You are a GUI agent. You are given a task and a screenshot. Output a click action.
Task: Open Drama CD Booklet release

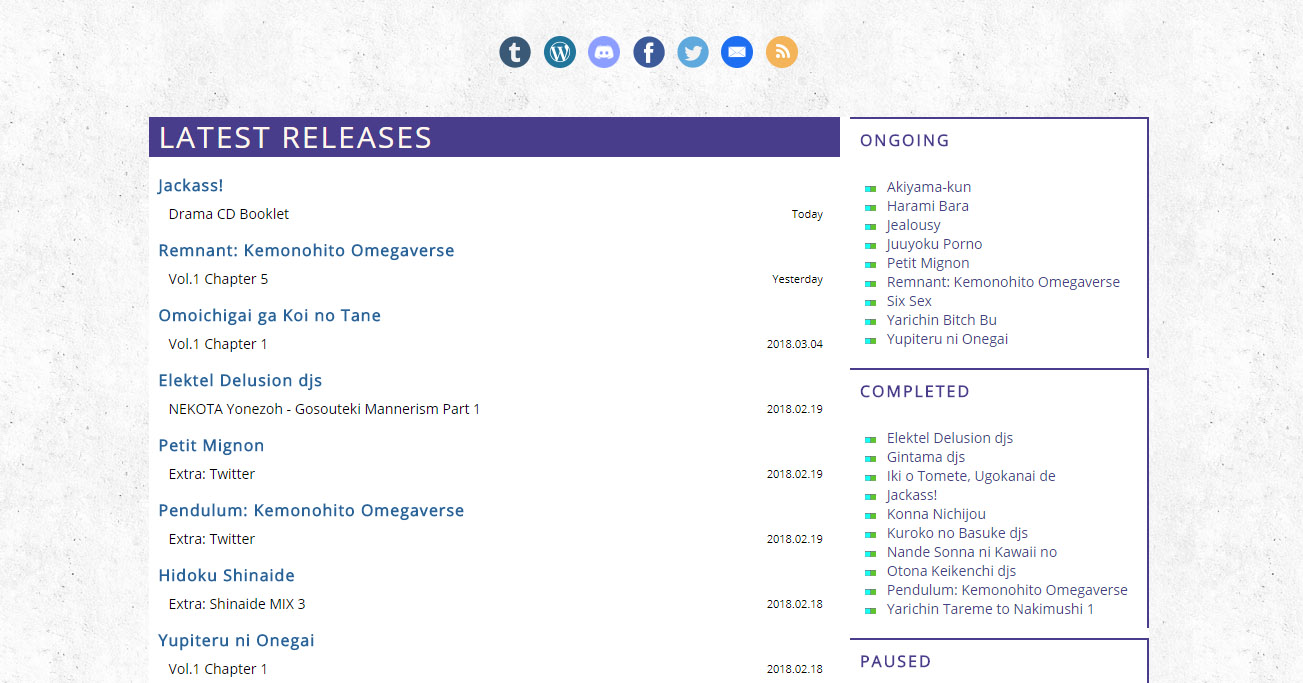pyautogui.click(x=229, y=214)
